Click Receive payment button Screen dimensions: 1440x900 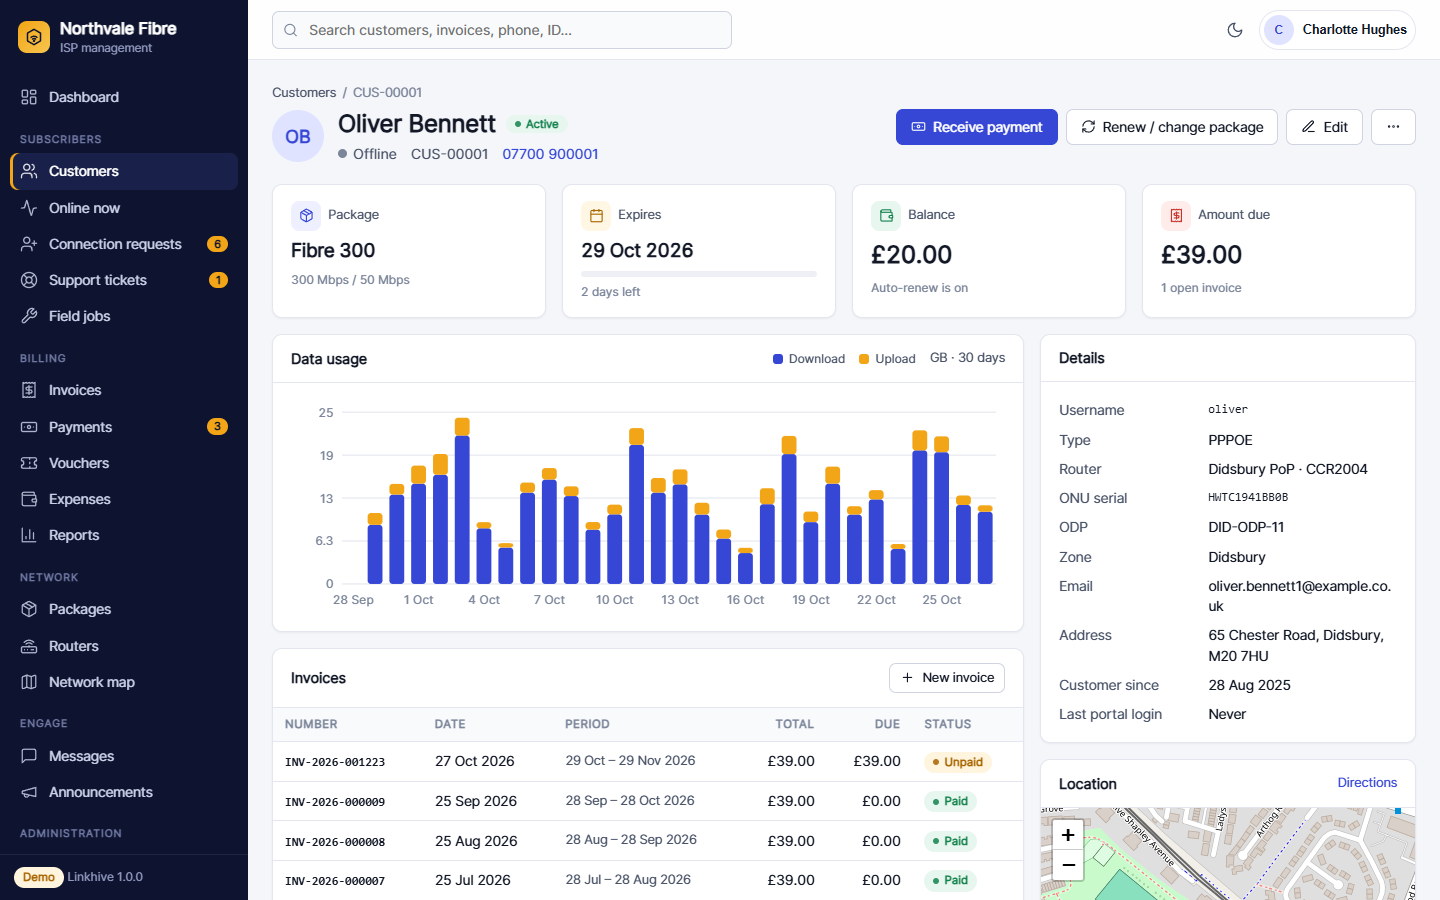tap(977, 127)
